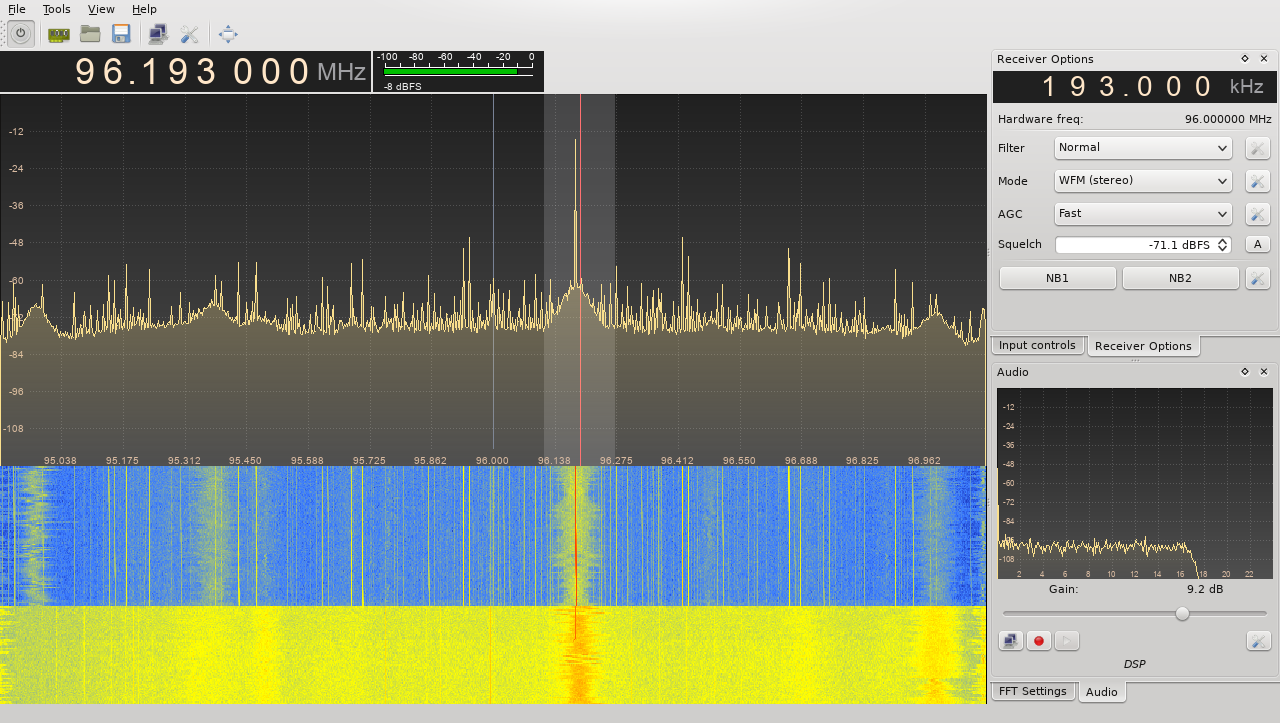
Task: Start audio recording with red record button
Action: click(1039, 641)
